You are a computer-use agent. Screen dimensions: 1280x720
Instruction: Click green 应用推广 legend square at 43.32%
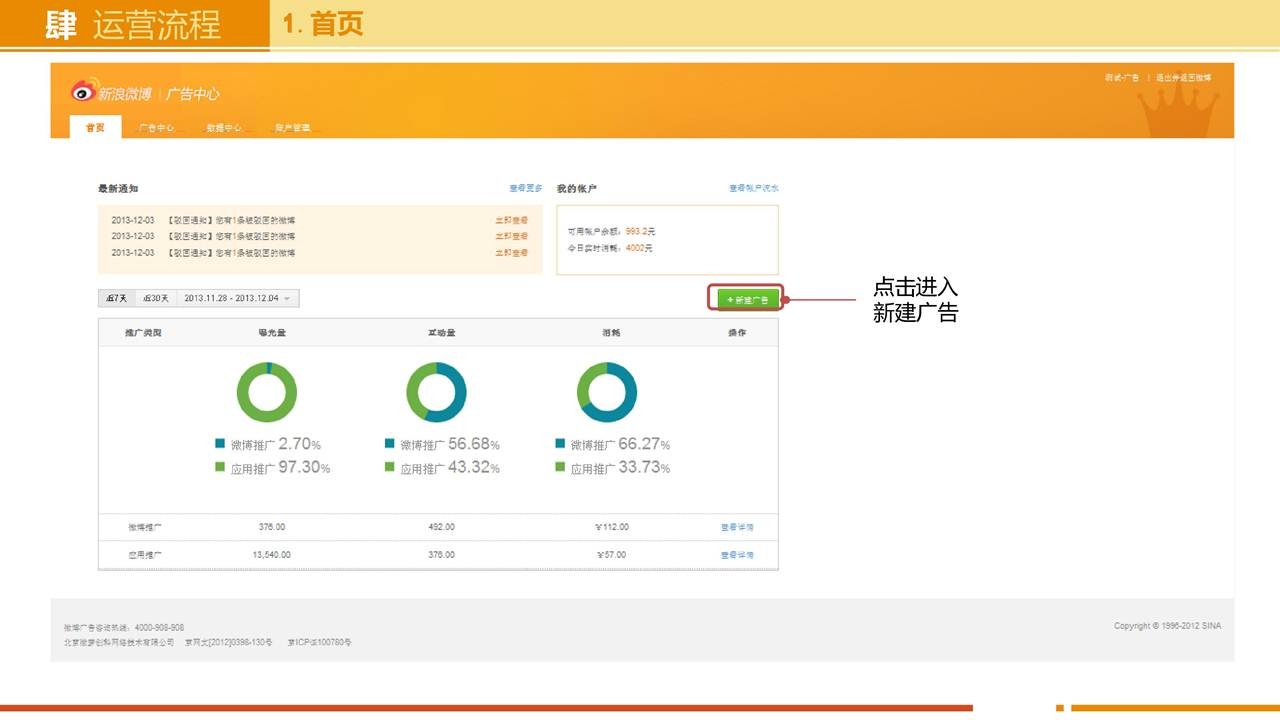click(x=390, y=467)
